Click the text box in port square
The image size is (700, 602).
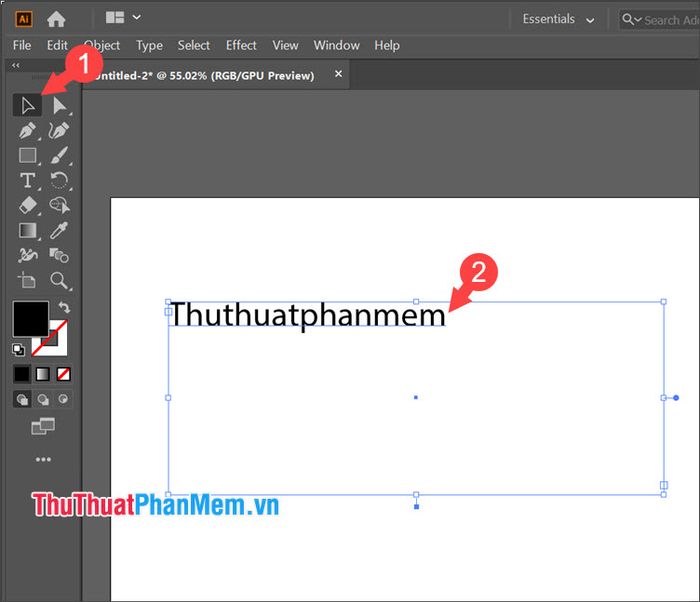pos(169,311)
